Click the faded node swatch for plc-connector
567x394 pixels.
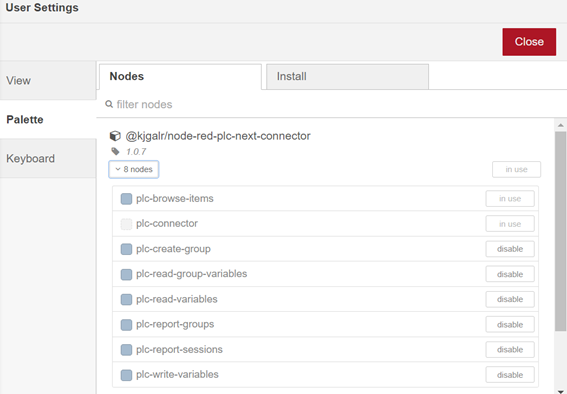pyautogui.click(x=126, y=224)
